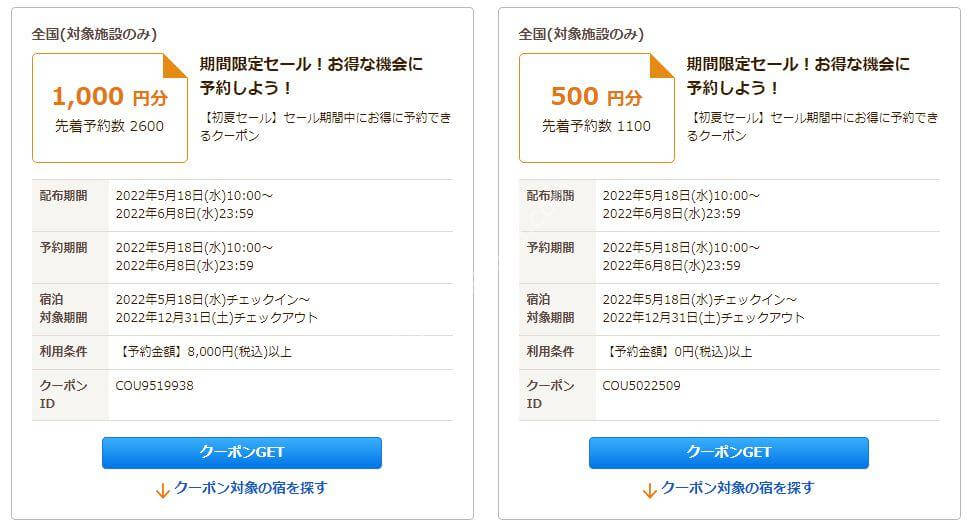Select coupon ID COU5022509 text
Screen dimensions: 972x528
click(641, 385)
